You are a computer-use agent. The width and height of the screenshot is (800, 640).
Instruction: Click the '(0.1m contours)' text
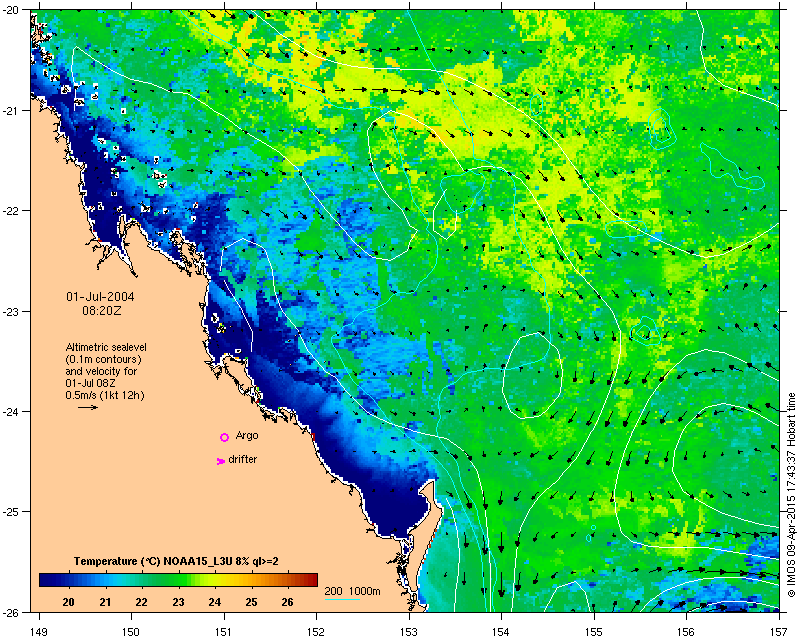pyautogui.click(x=104, y=359)
